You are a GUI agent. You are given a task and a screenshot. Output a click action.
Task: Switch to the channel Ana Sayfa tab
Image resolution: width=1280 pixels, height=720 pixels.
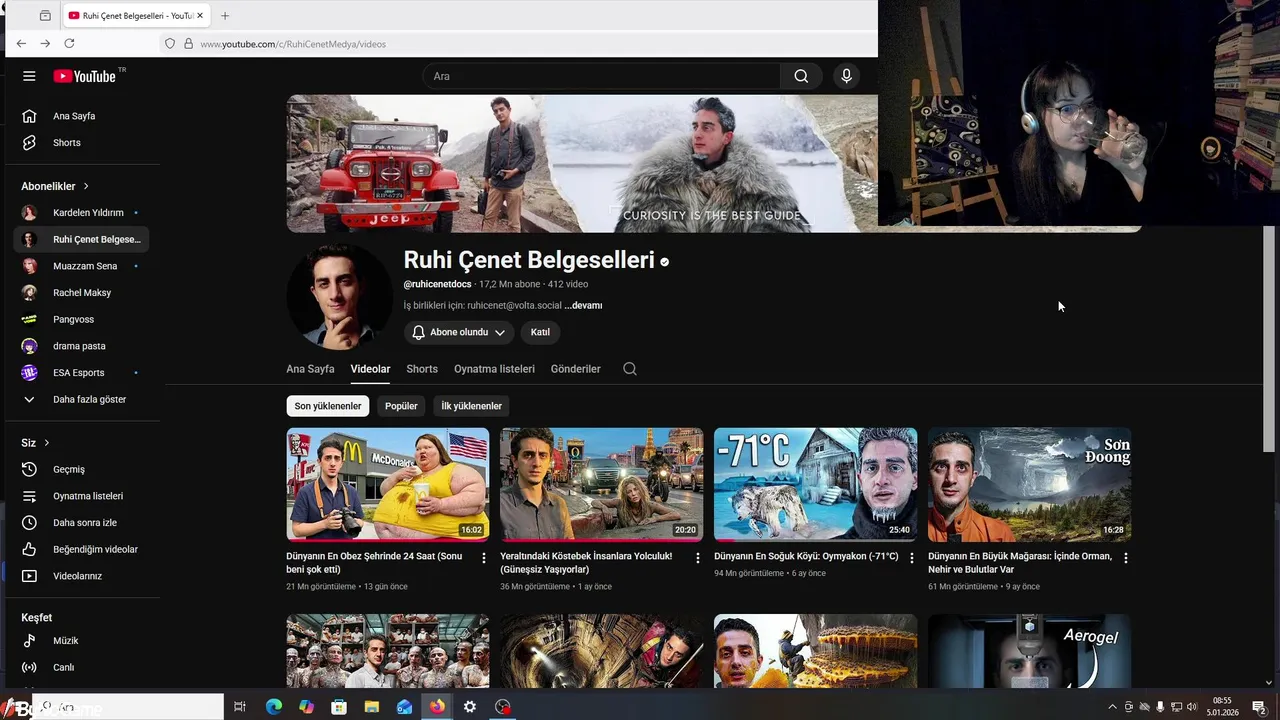pyautogui.click(x=310, y=369)
